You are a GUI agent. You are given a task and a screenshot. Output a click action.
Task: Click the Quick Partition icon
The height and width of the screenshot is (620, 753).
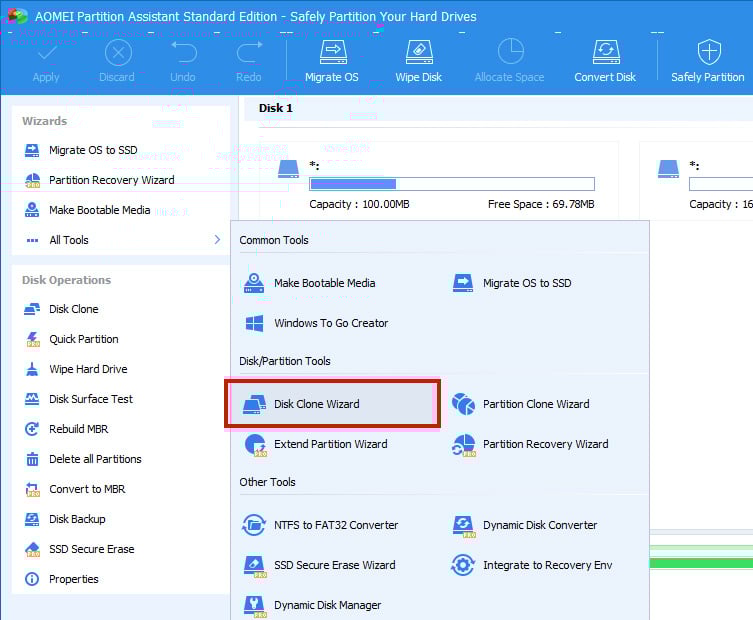(x=33, y=339)
